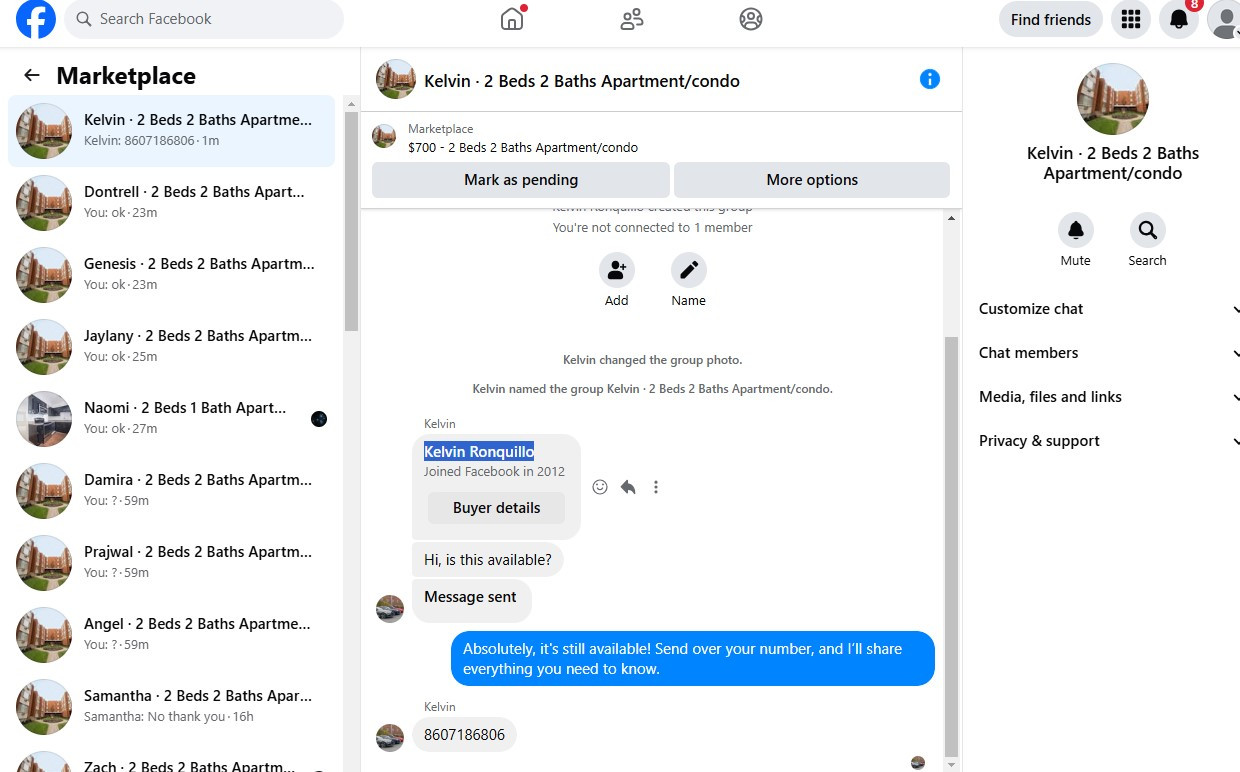Open the Friends icon in top bar

[632, 19]
